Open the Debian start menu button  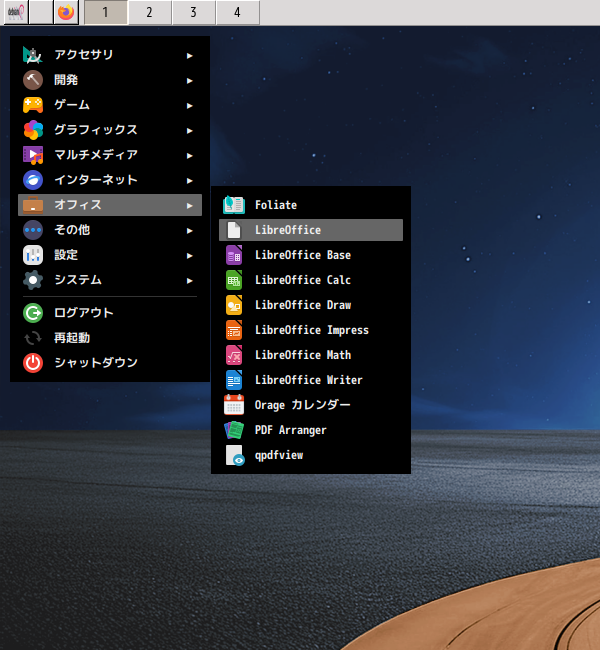(x=16, y=12)
